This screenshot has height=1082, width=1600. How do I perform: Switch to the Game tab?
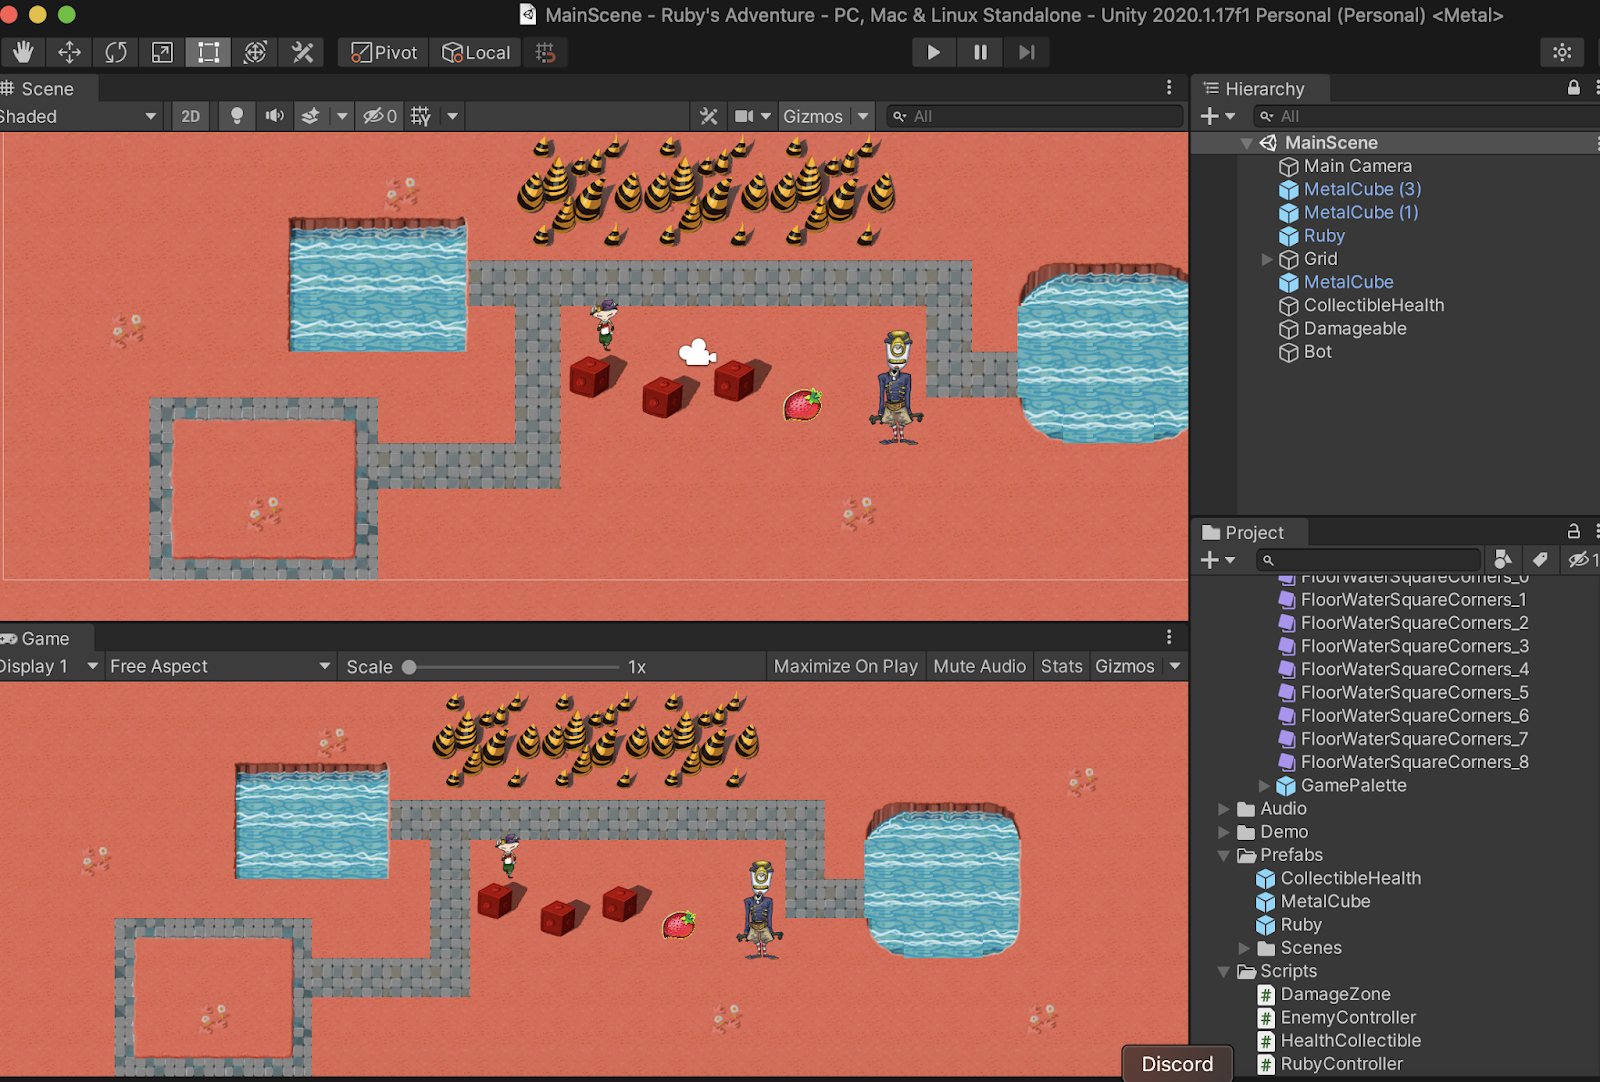[45, 639]
